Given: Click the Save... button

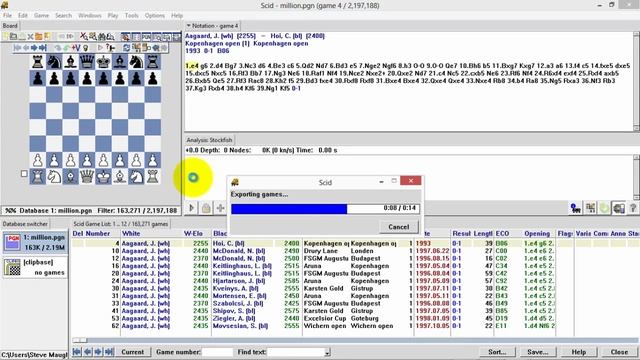Looking at the screenshot, I should pos(538,352).
